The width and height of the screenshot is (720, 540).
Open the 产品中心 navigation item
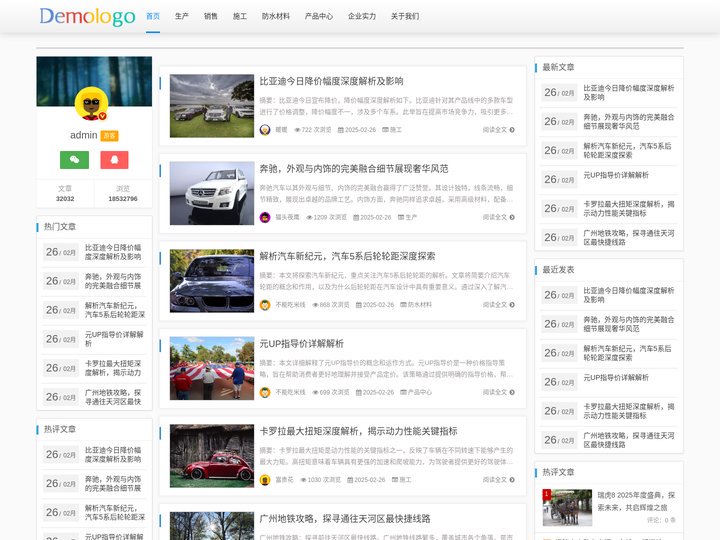pos(319,16)
